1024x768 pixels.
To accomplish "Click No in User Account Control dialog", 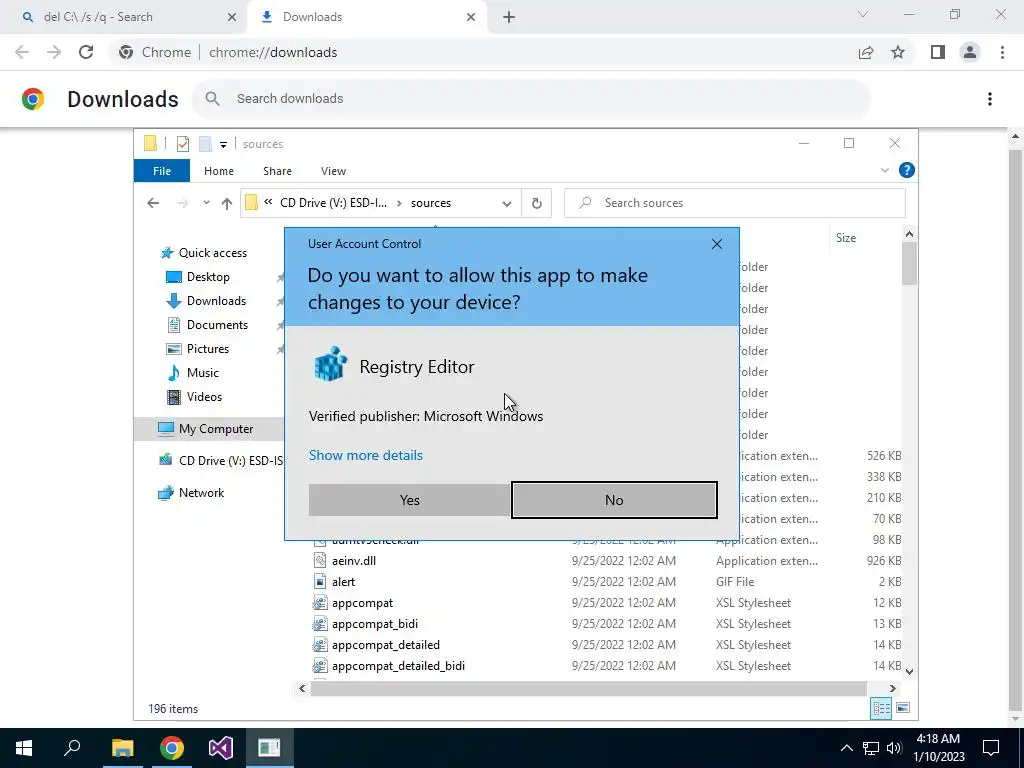I will point(614,500).
